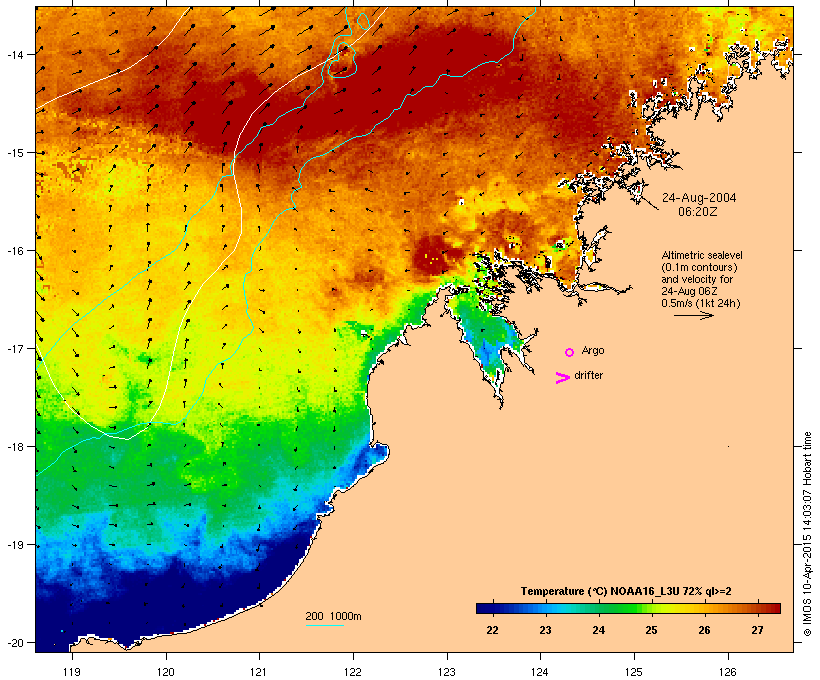
Task: Click the dark red end of the colorbar
Action: tap(776, 608)
